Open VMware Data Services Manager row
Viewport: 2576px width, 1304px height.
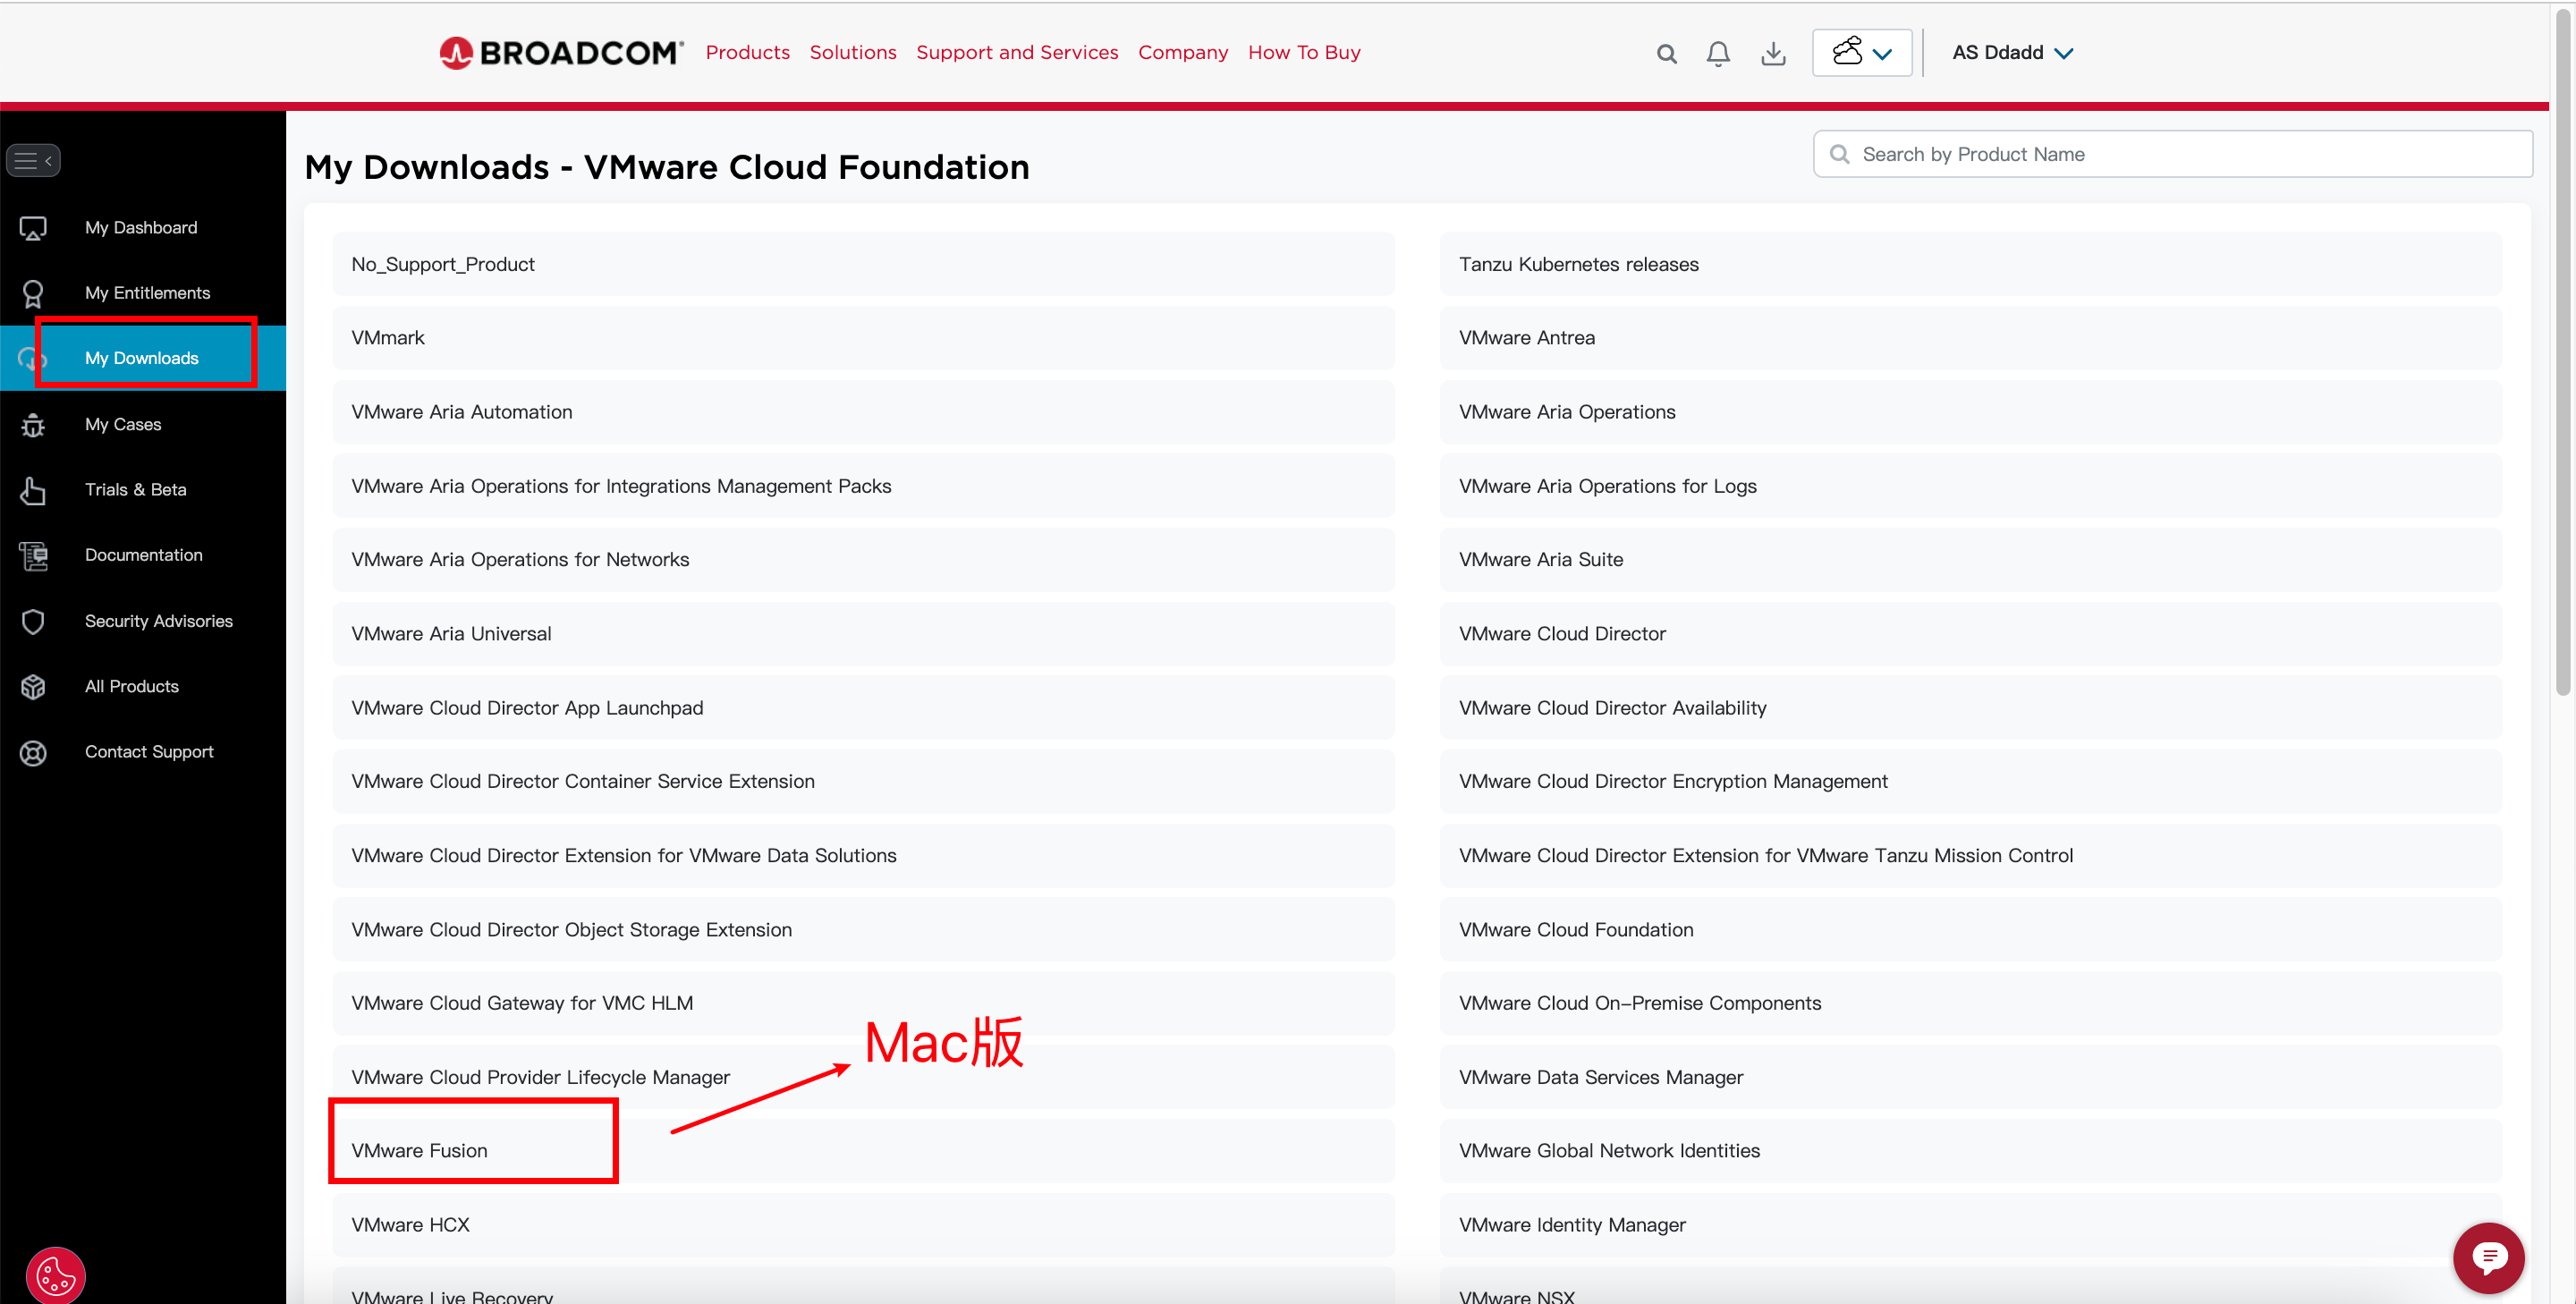point(1970,1077)
